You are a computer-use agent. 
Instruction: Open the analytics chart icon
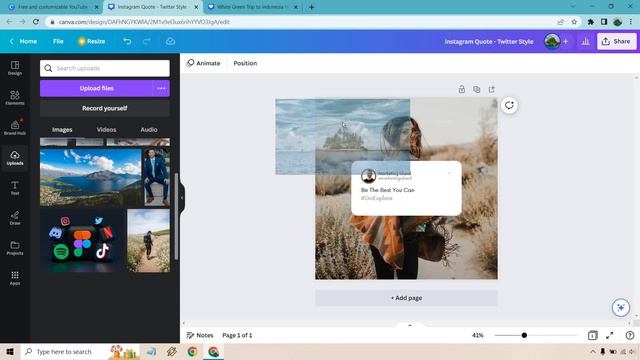pyautogui.click(x=586, y=41)
